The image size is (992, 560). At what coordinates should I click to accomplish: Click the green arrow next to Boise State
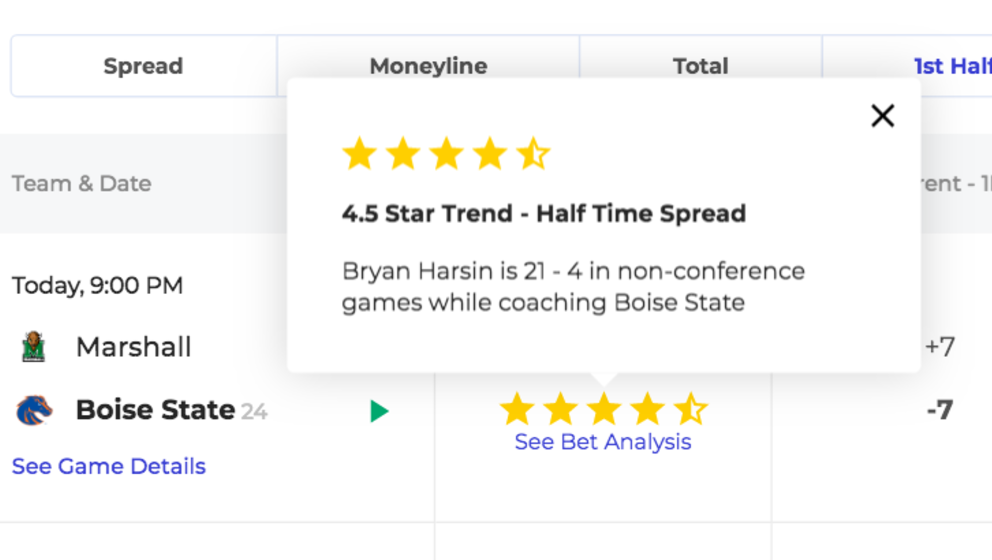(379, 411)
